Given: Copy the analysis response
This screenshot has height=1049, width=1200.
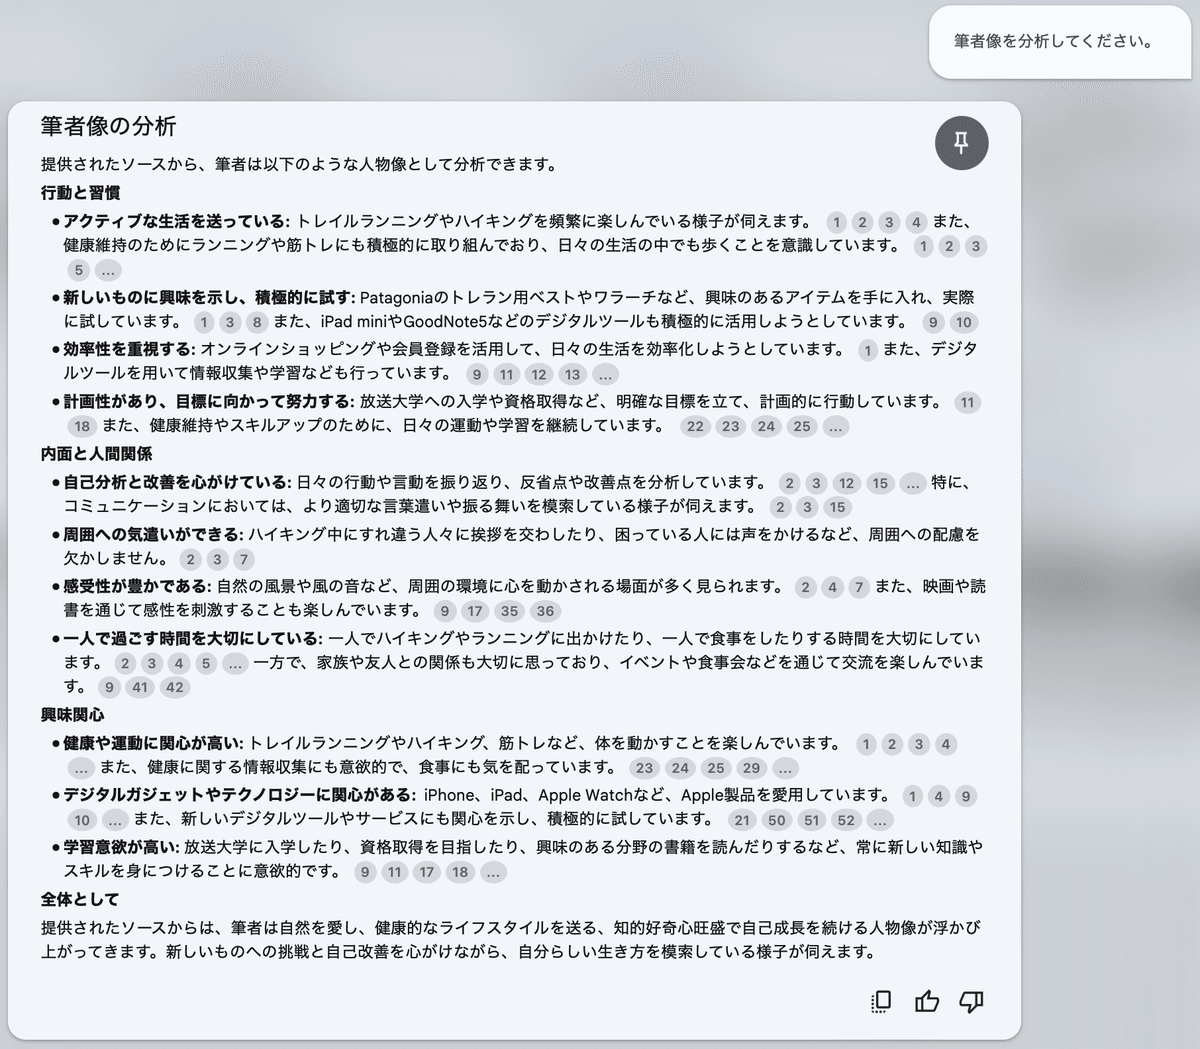Looking at the screenshot, I should pyautogui.click(x=879, y=1000).
